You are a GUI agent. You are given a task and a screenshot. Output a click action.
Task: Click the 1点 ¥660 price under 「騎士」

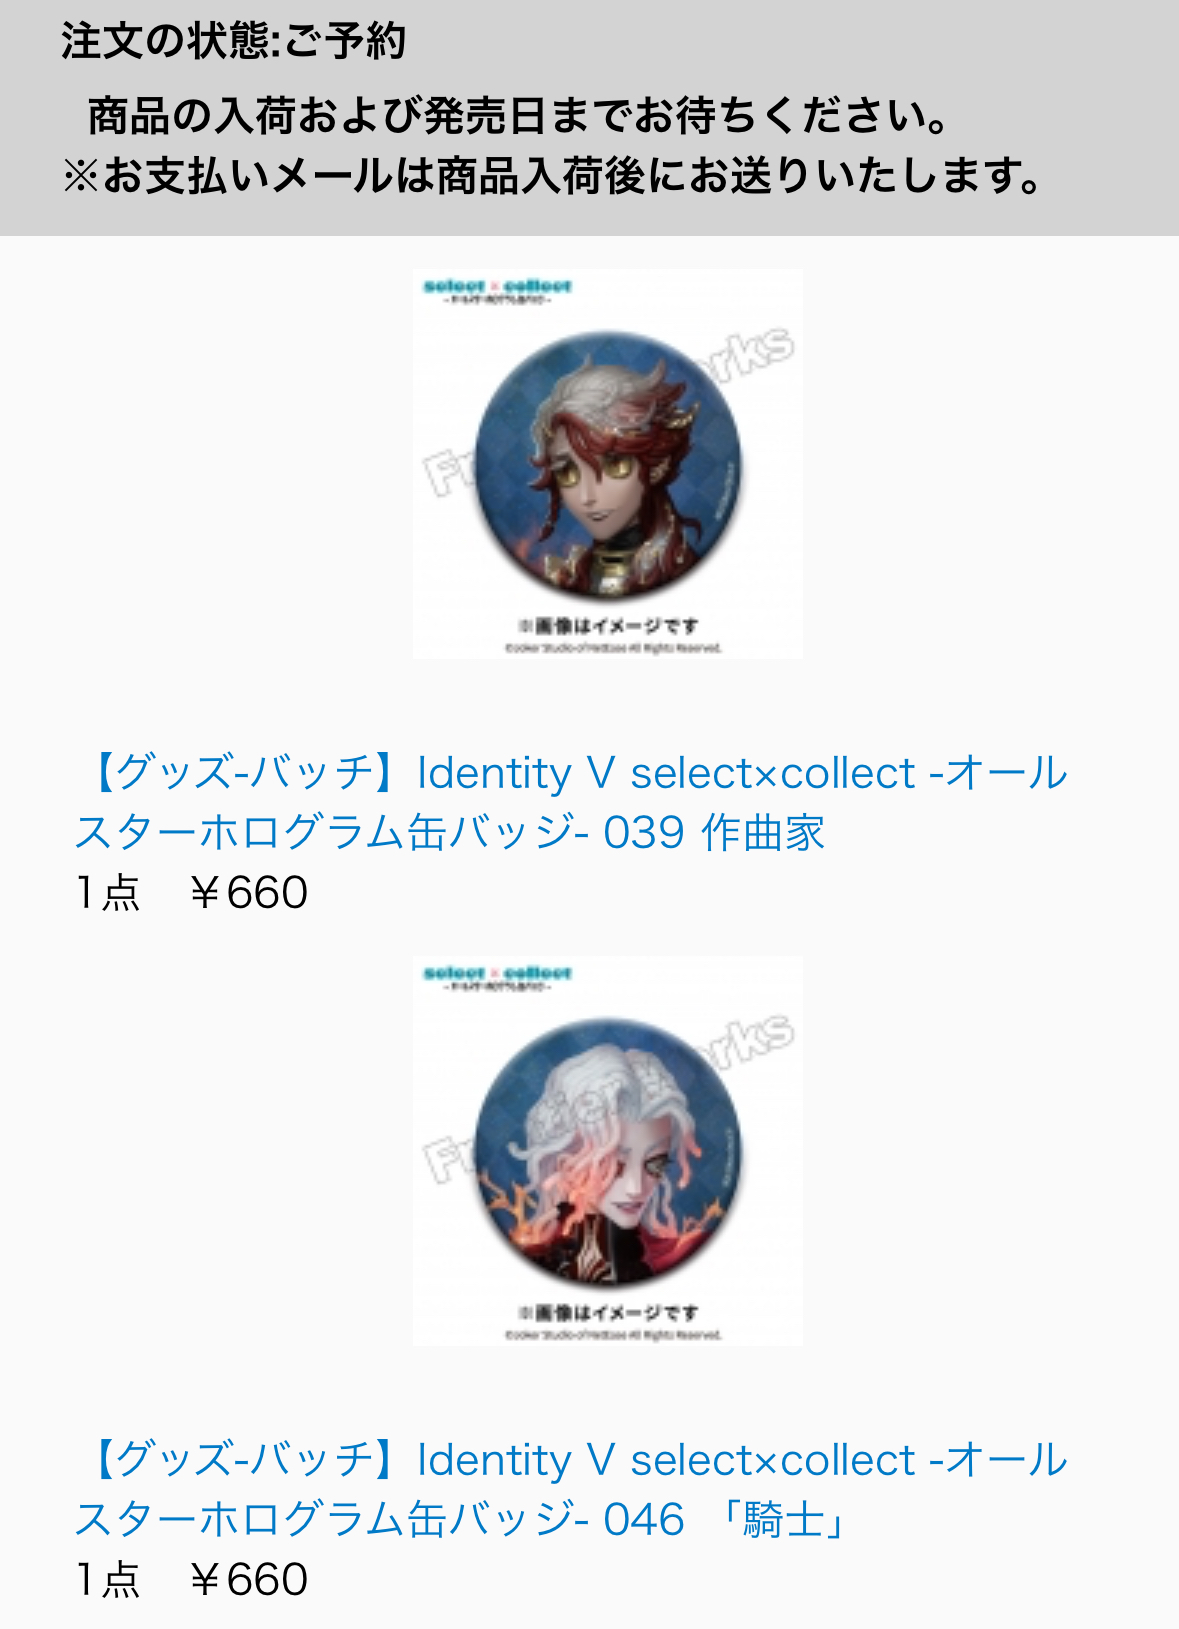[x=191, y=1579]
